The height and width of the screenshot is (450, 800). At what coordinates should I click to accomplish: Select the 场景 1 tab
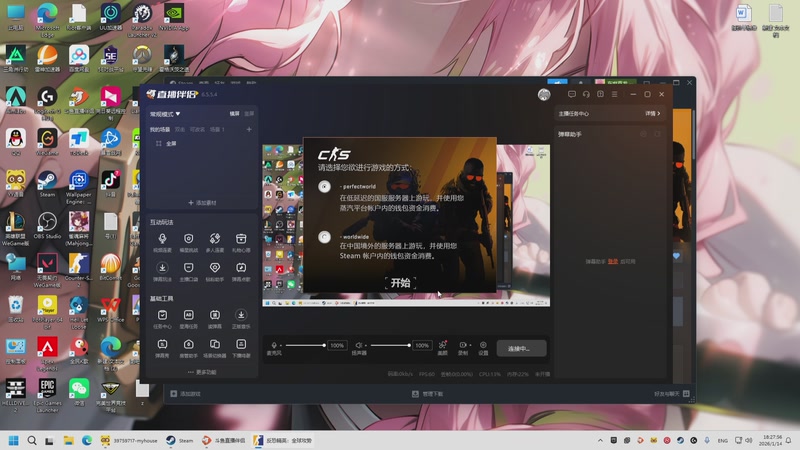click(217, 130)
